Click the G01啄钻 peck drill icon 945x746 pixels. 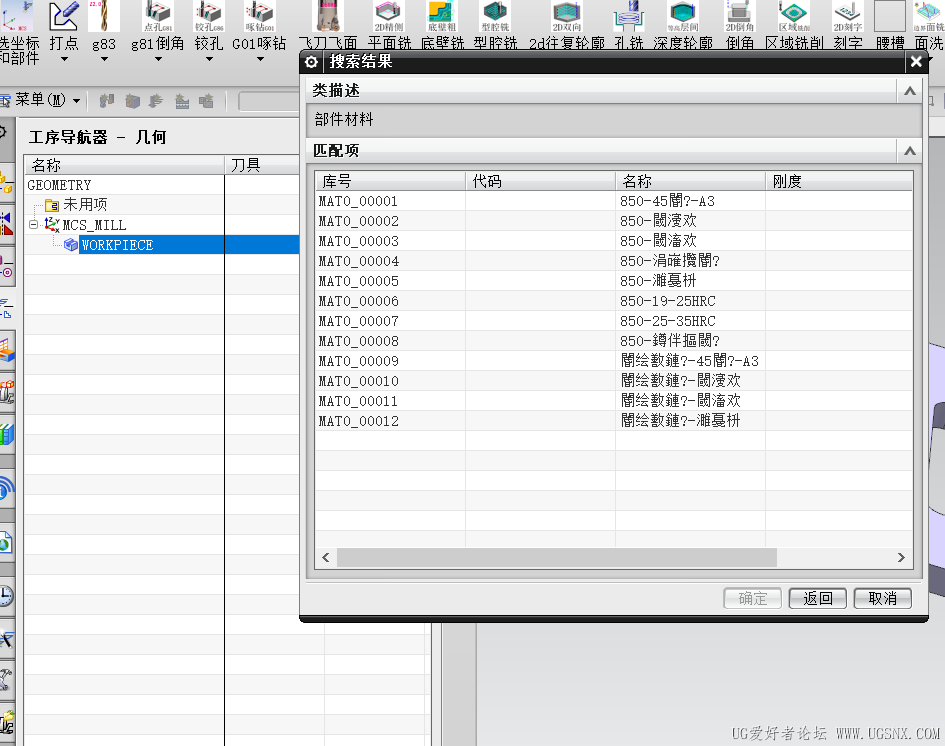[260, 16]
